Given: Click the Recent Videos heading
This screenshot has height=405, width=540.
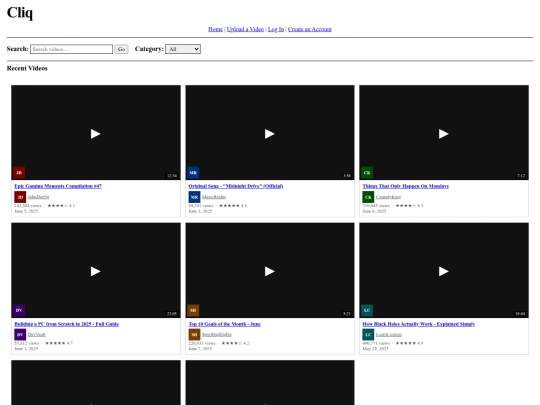Looking at the screenshot, I should (27, 68).
